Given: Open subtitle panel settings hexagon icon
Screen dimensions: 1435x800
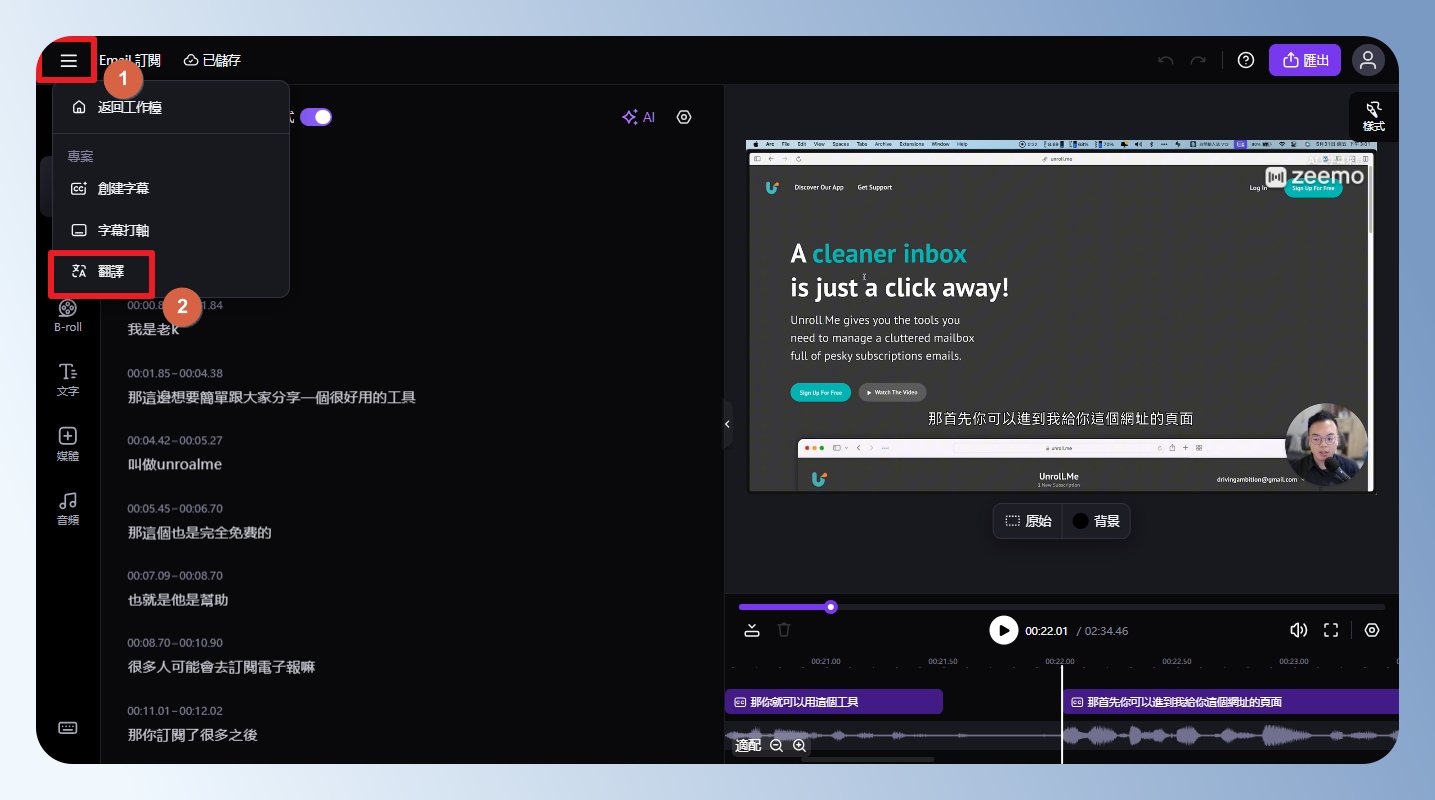Looking at the screenshot, I should (684, 117).
